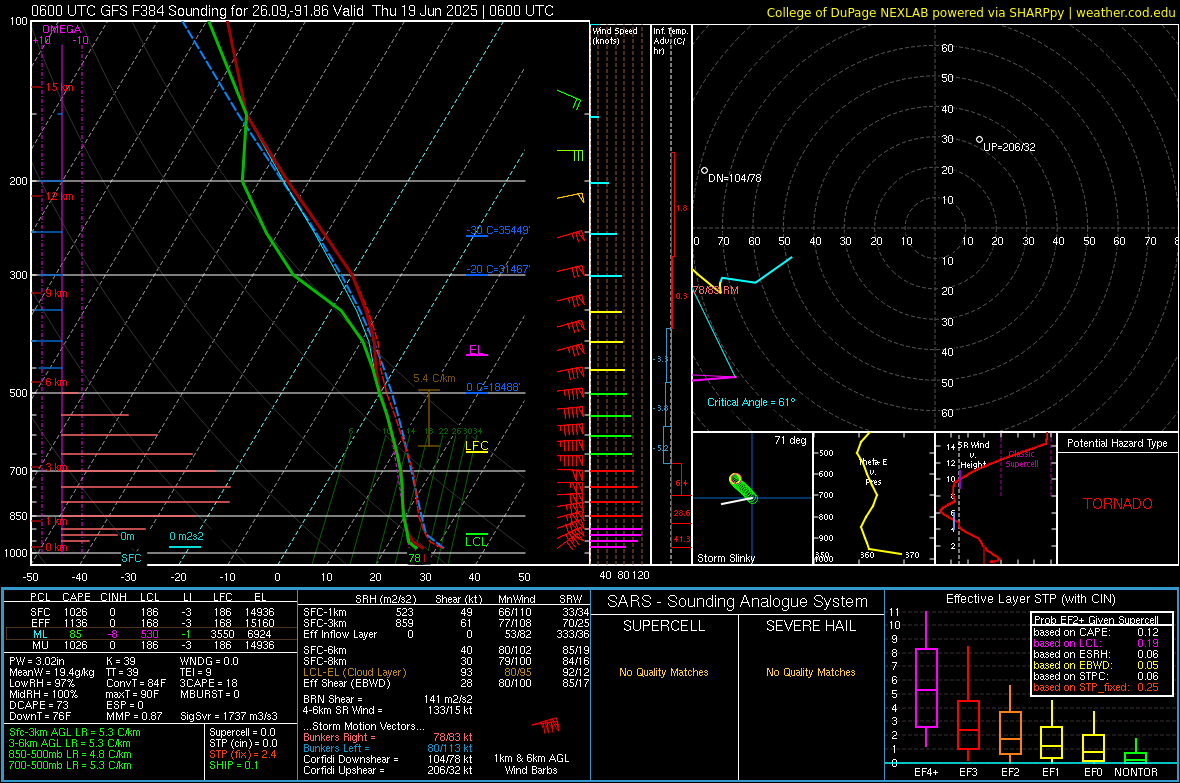The width and height of the screenshot is (1180, 783).
Task: Click the MMP = 0.87 value
Action: [134, 716]
